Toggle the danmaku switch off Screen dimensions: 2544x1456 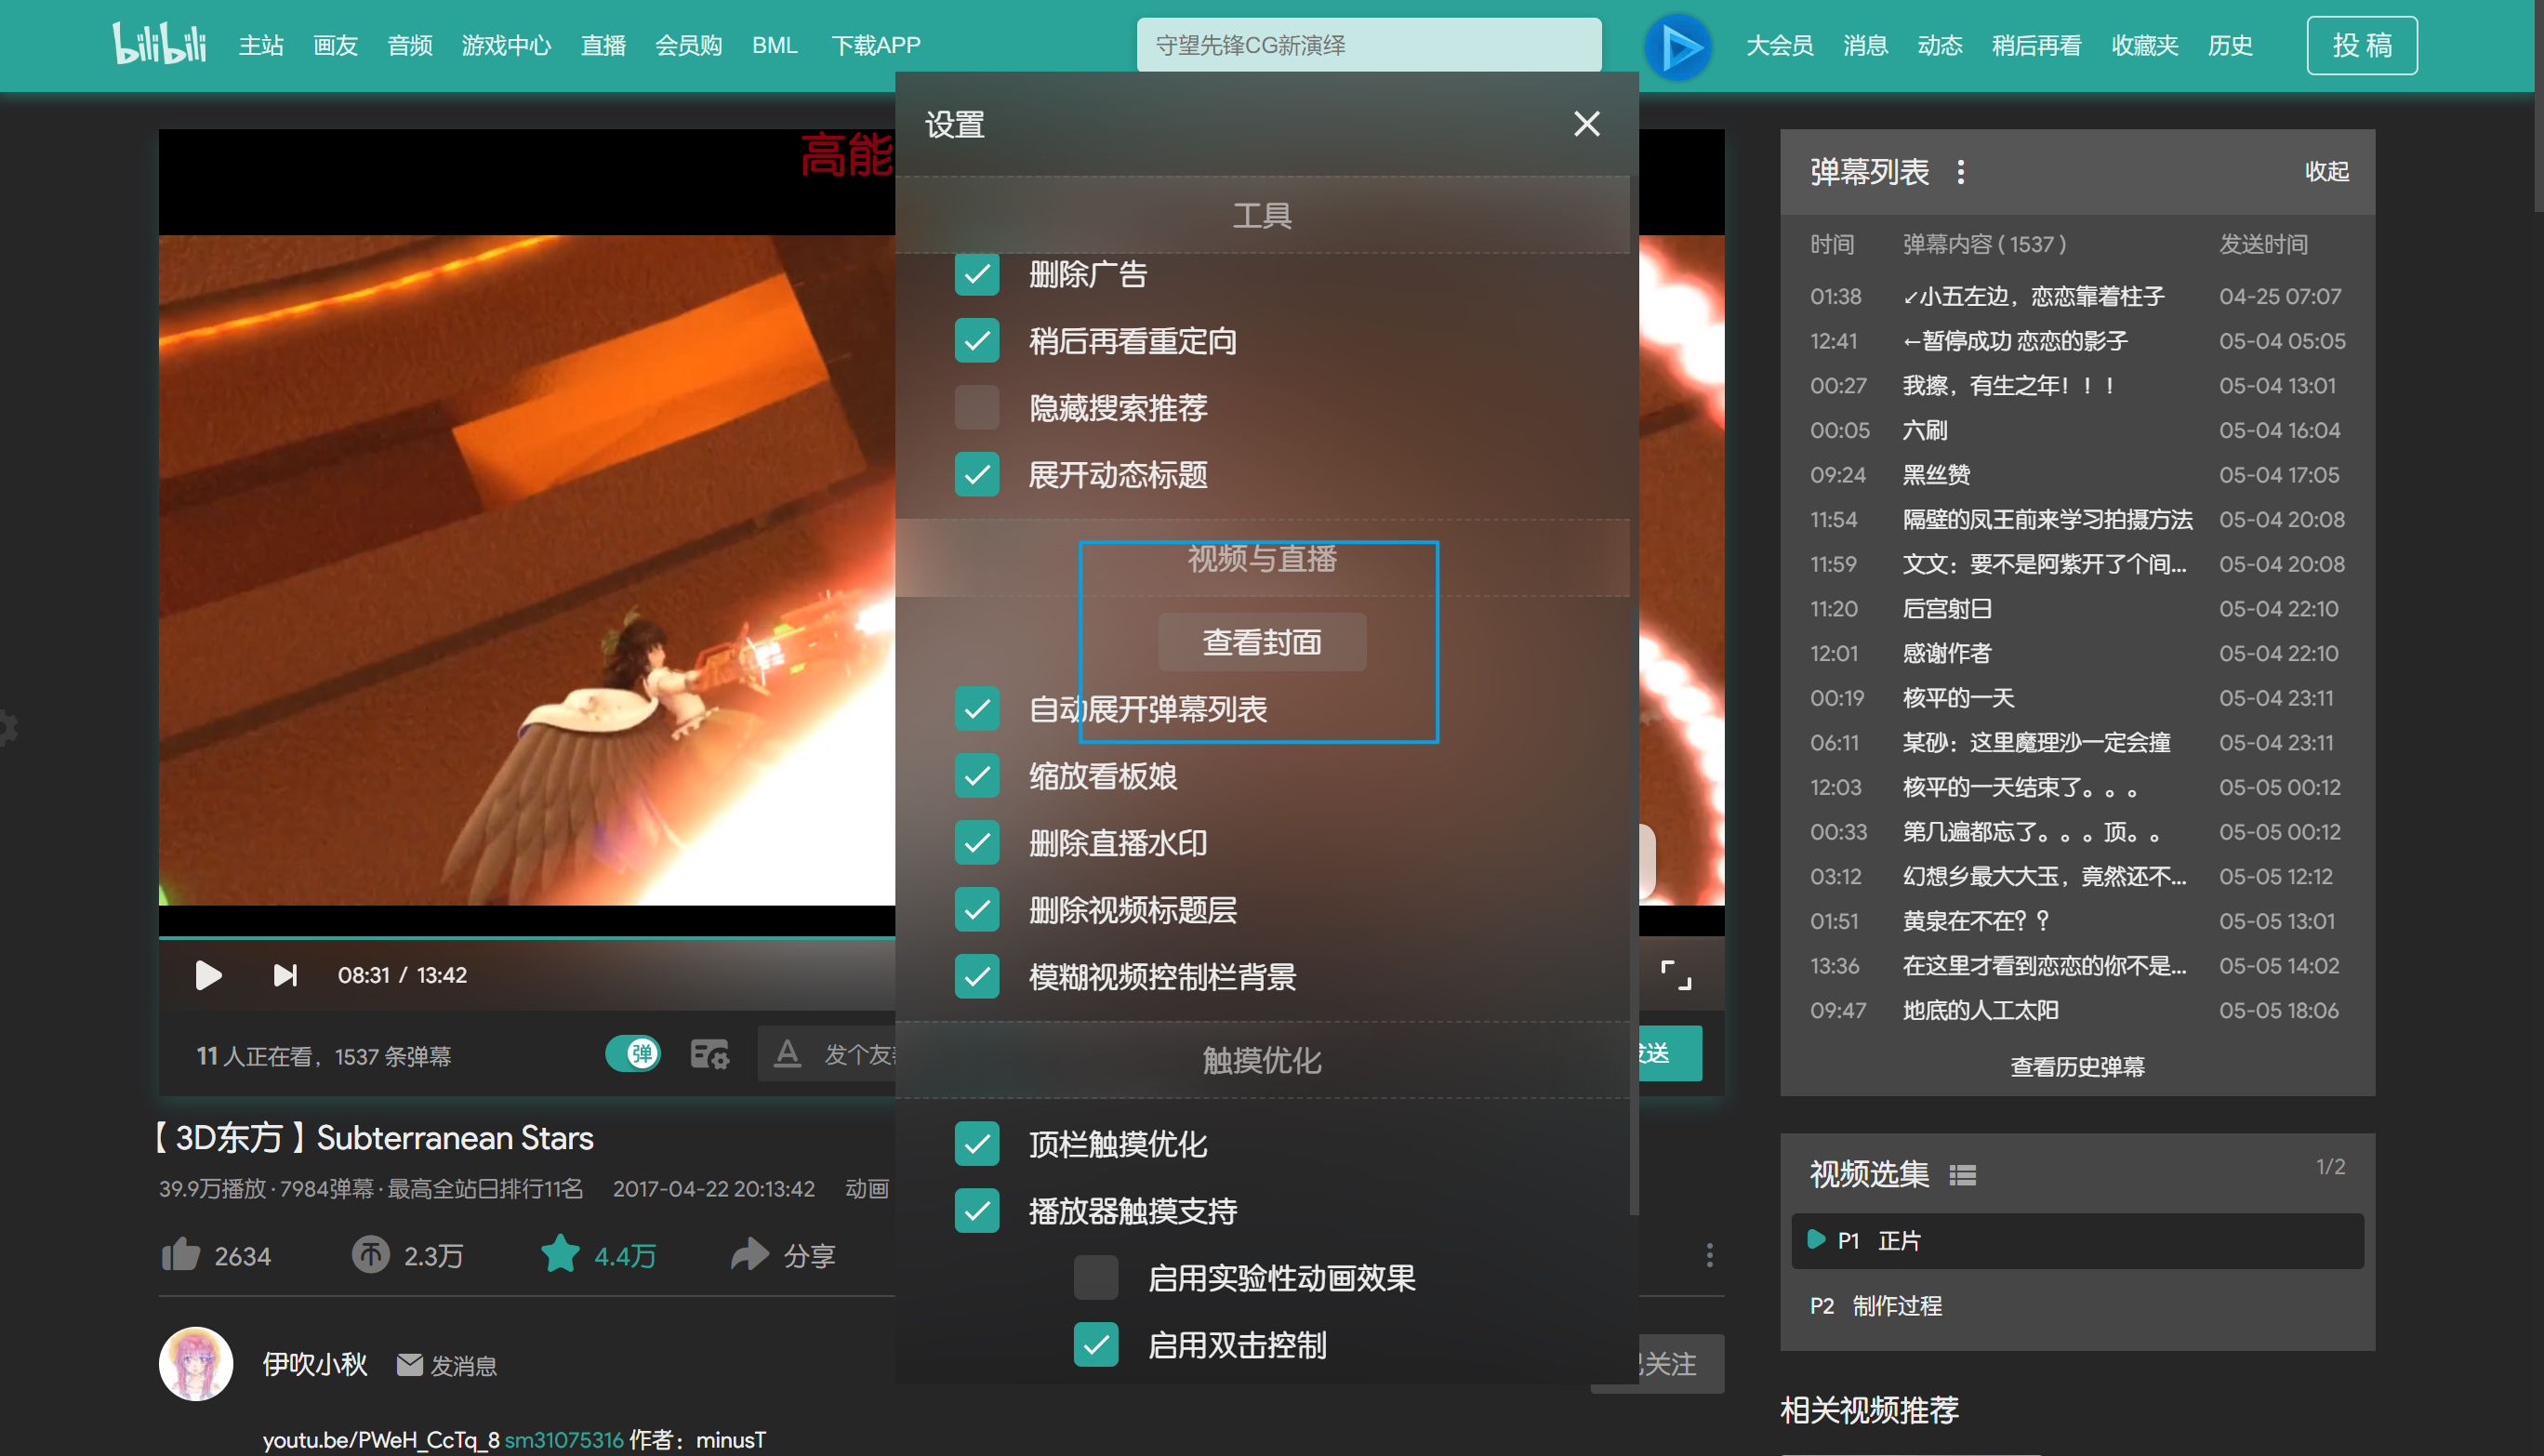click(633, 1053)
